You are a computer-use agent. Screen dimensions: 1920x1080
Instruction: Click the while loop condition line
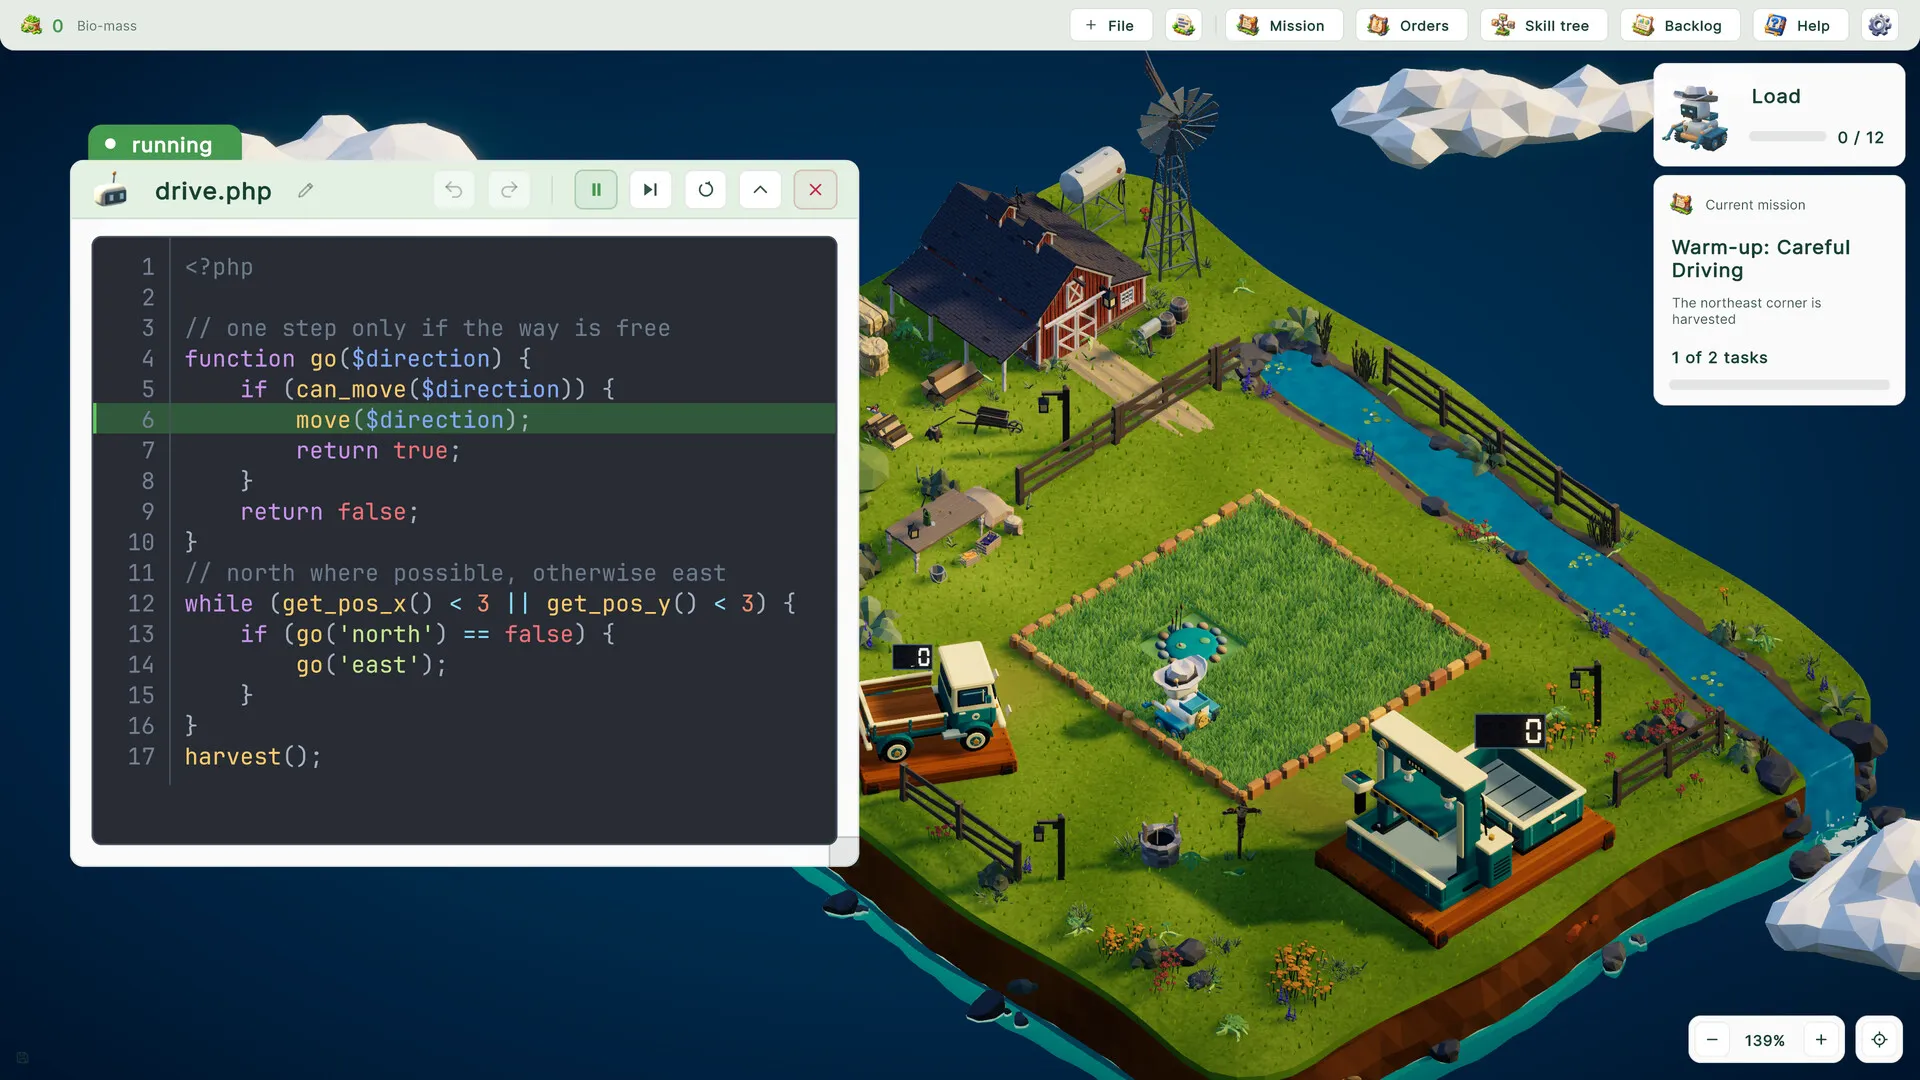490,604
